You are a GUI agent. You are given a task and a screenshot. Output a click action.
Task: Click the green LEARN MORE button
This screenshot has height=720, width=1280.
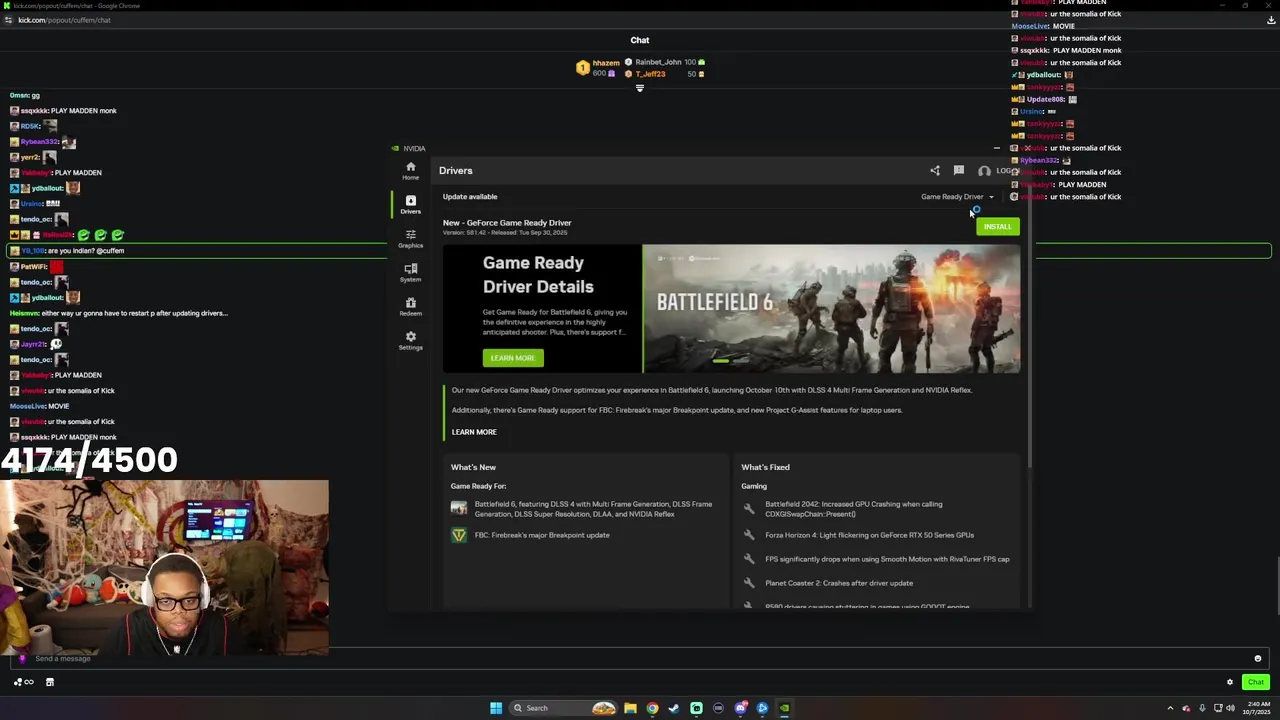pos(513,358)
